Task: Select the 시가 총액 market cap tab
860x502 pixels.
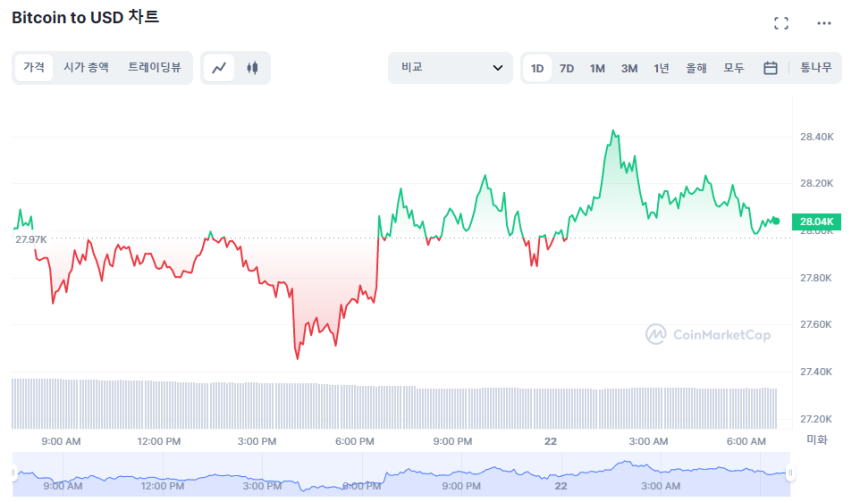Action: [x=86, y=68]
